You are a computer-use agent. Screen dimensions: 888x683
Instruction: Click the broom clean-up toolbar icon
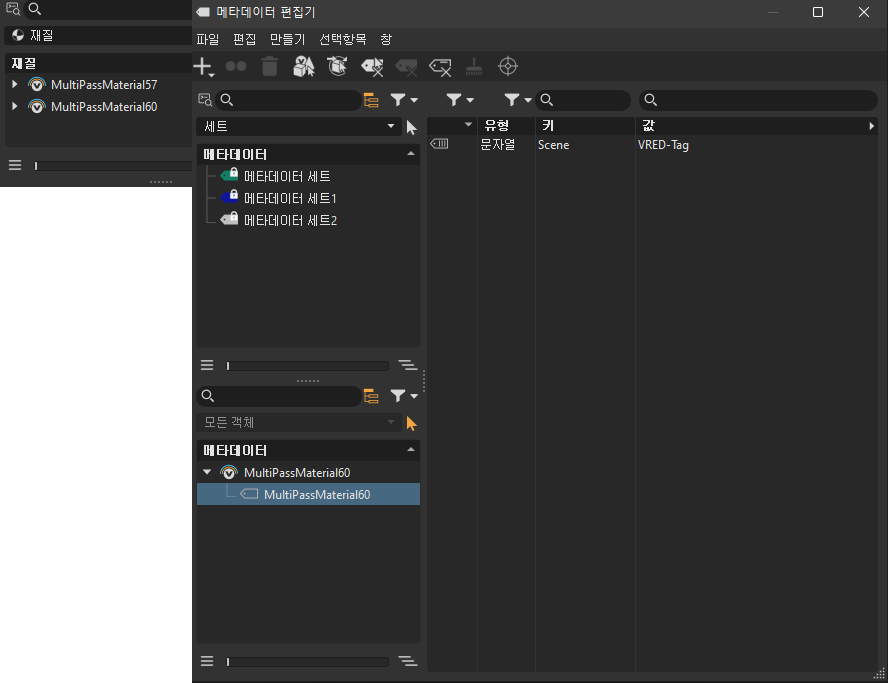tap(474, 67)
